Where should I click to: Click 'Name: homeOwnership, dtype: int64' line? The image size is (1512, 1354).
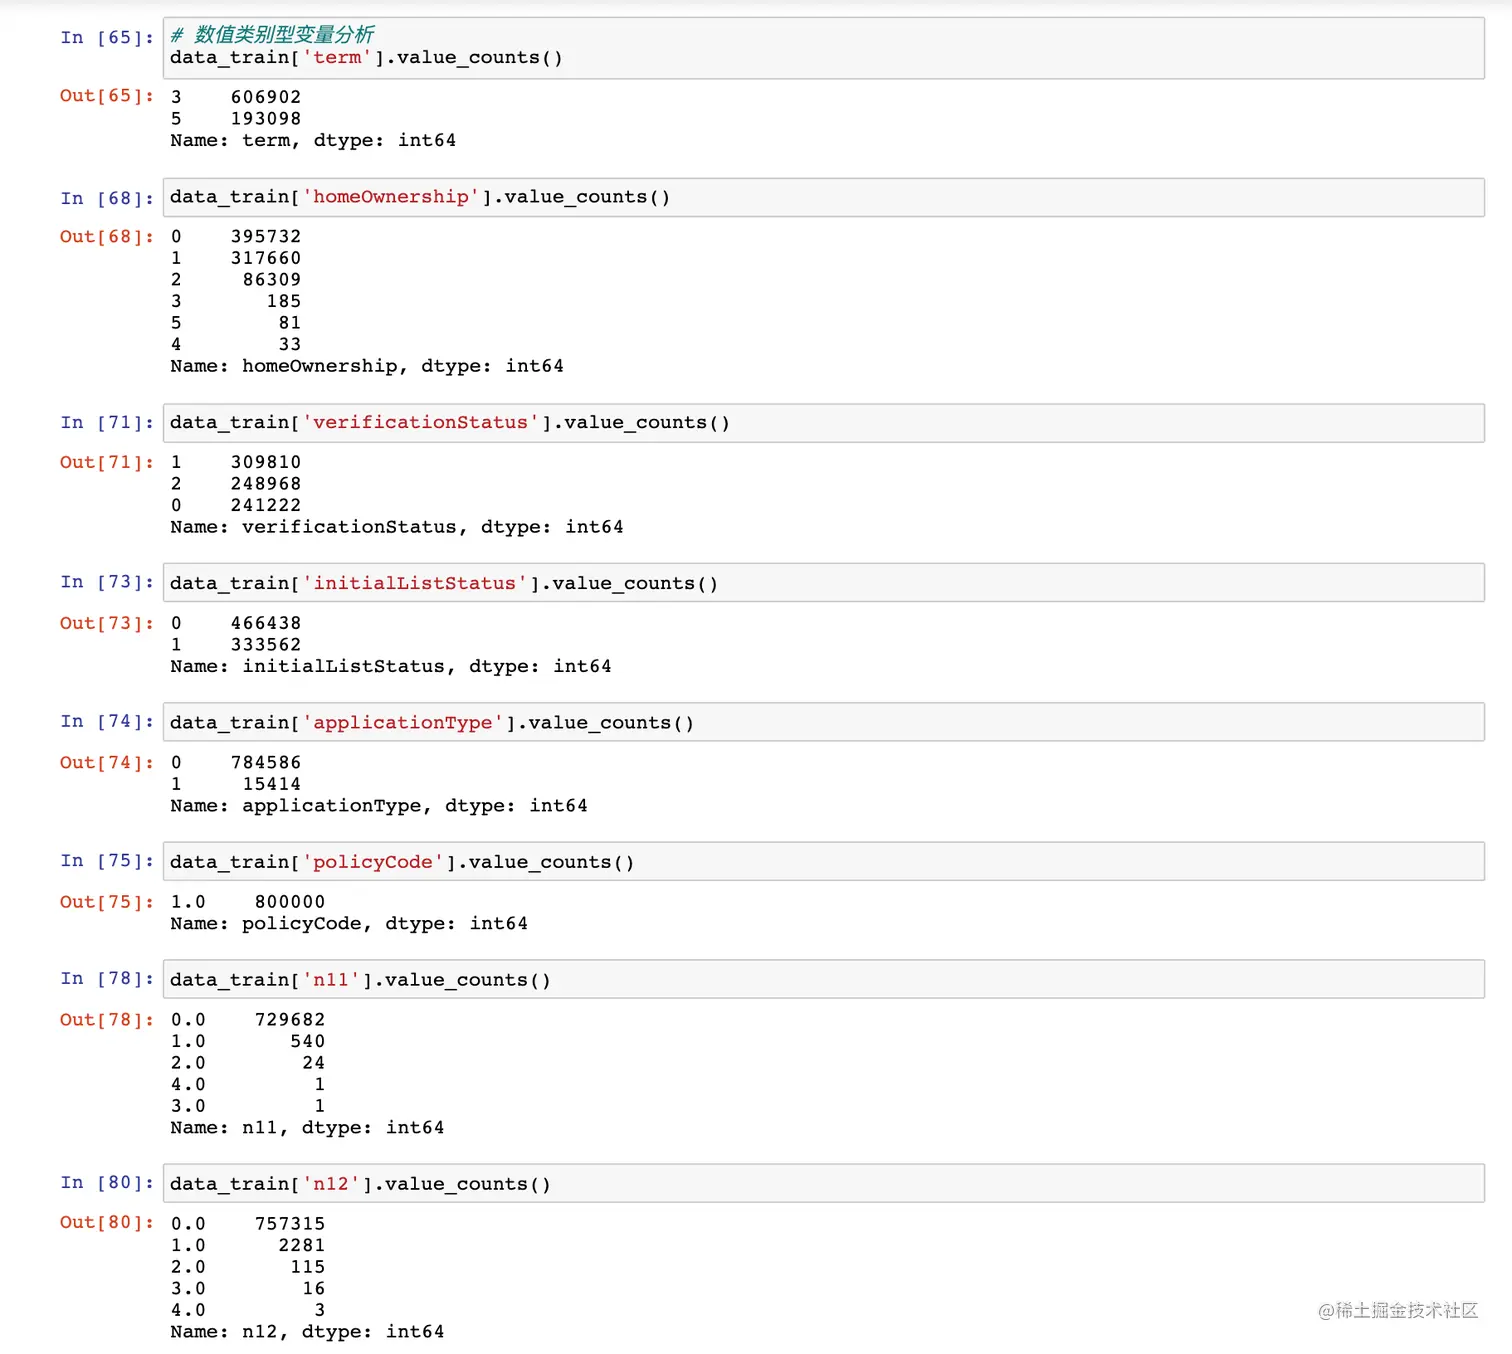coord(367,366)
